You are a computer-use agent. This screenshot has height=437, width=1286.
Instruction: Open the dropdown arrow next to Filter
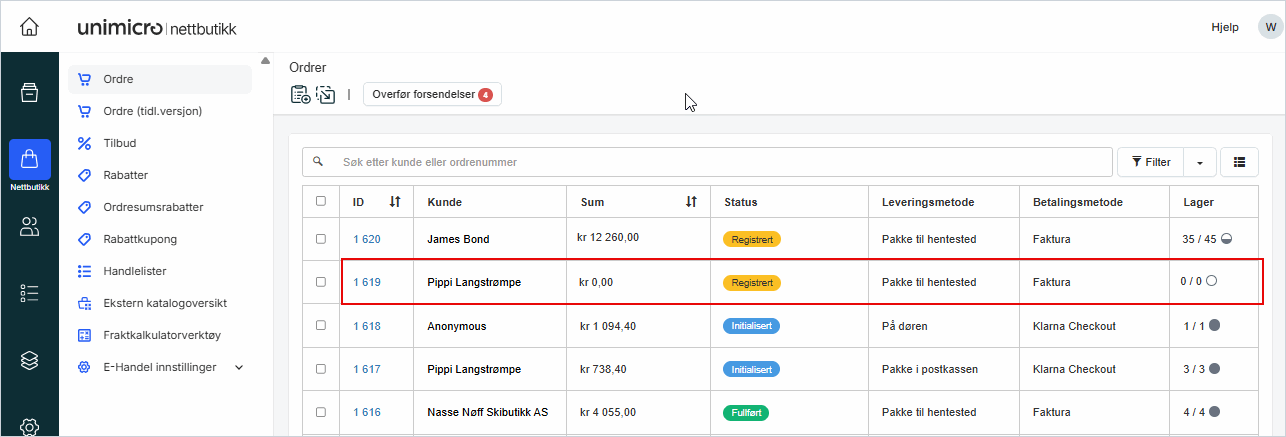pos(1200,162)
